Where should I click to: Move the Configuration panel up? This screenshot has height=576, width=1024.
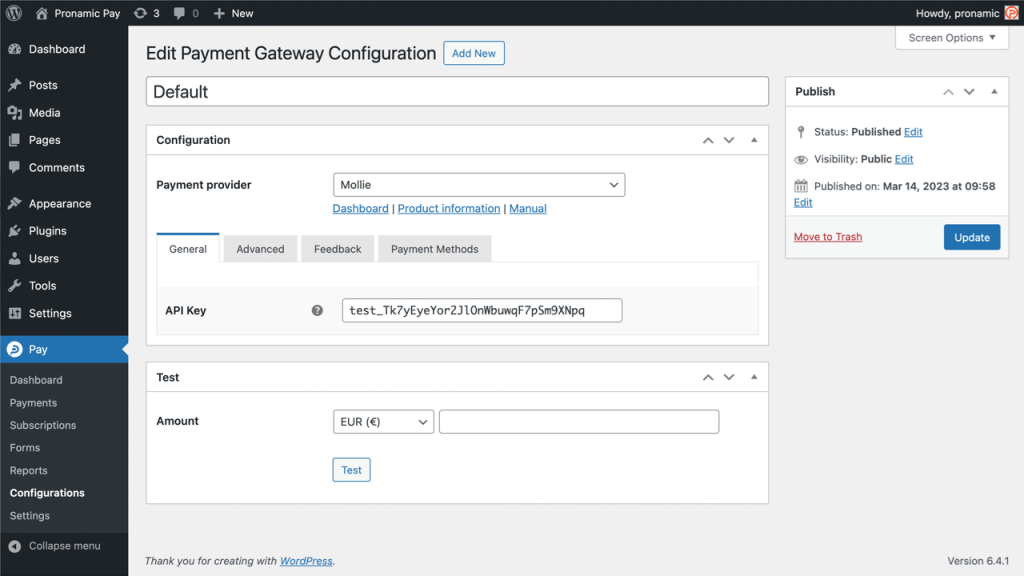[708, 140]
